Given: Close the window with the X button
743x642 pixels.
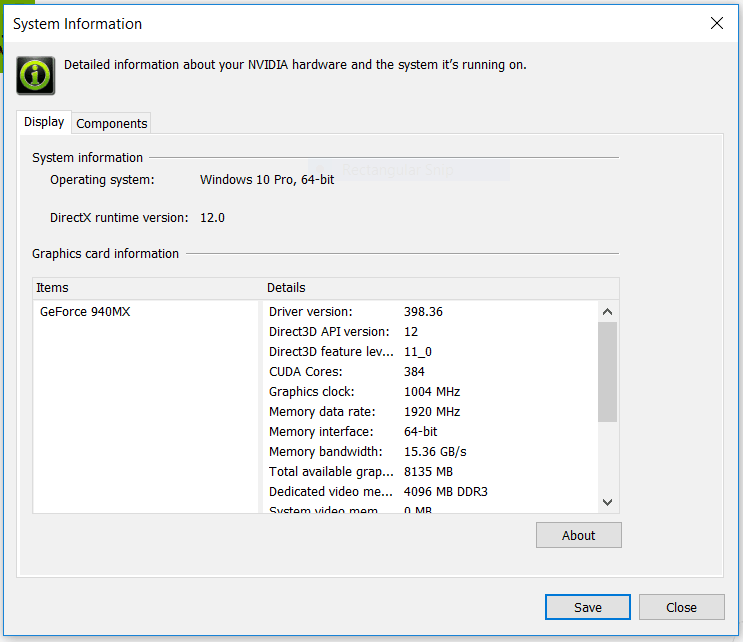Looking at the screenshot, I should pos(716,23).
